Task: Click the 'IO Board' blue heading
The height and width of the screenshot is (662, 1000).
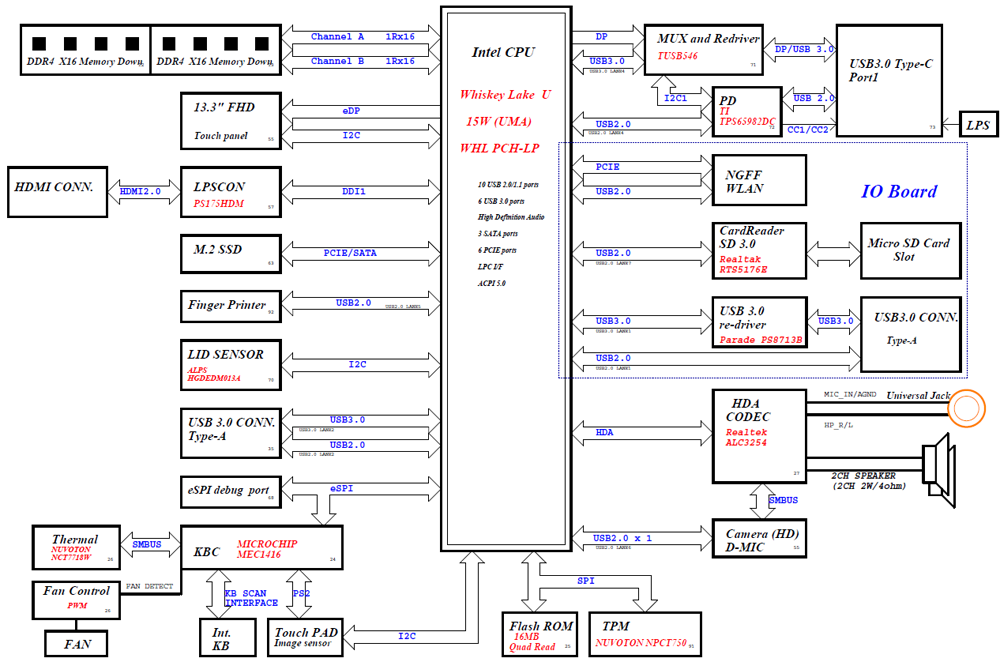Action: pyautogui.click(x=899, y=191)
